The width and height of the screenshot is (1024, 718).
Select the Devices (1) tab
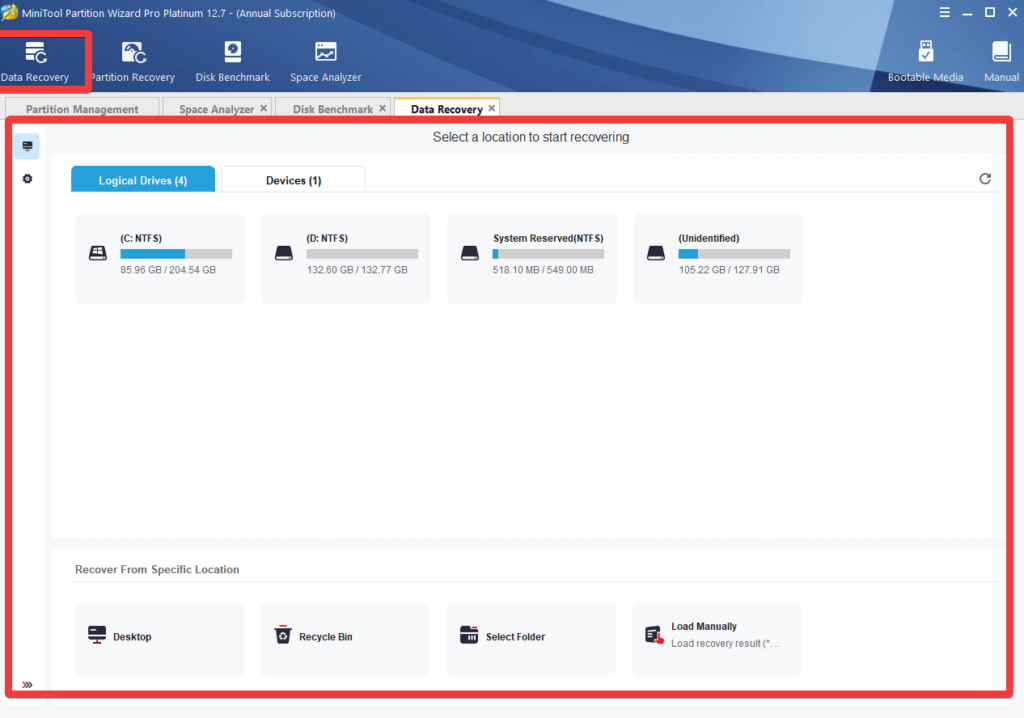[x=293, y=180]
